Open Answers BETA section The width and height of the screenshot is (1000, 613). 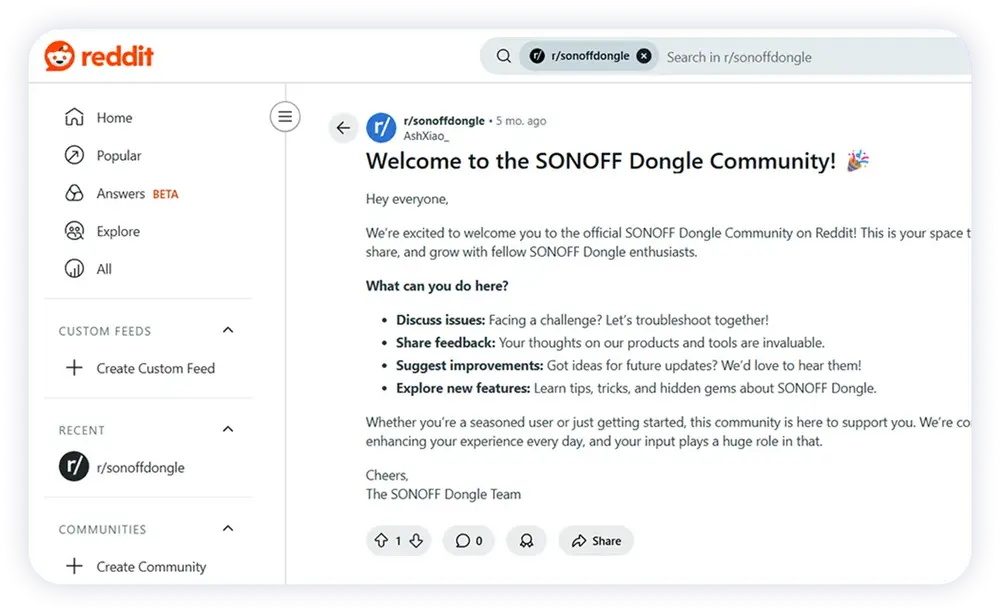tap(122, 194)
